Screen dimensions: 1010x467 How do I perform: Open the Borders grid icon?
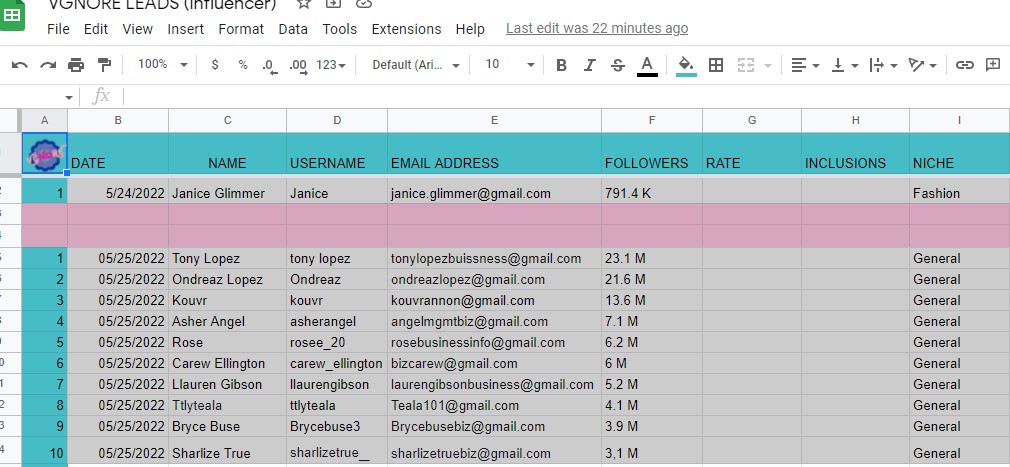[x=716, y=65]
